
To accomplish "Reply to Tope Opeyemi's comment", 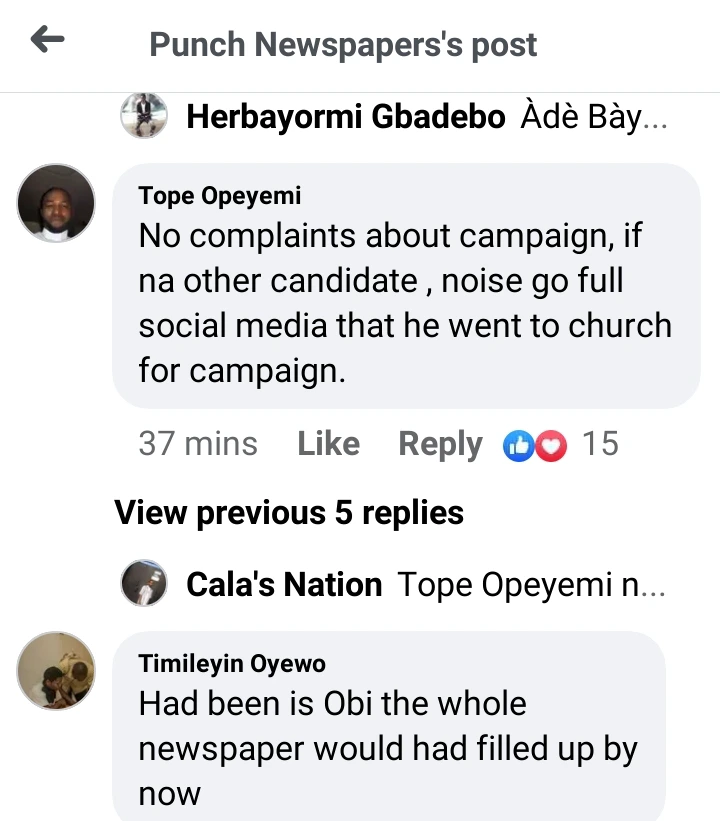I will click(440, 444).
